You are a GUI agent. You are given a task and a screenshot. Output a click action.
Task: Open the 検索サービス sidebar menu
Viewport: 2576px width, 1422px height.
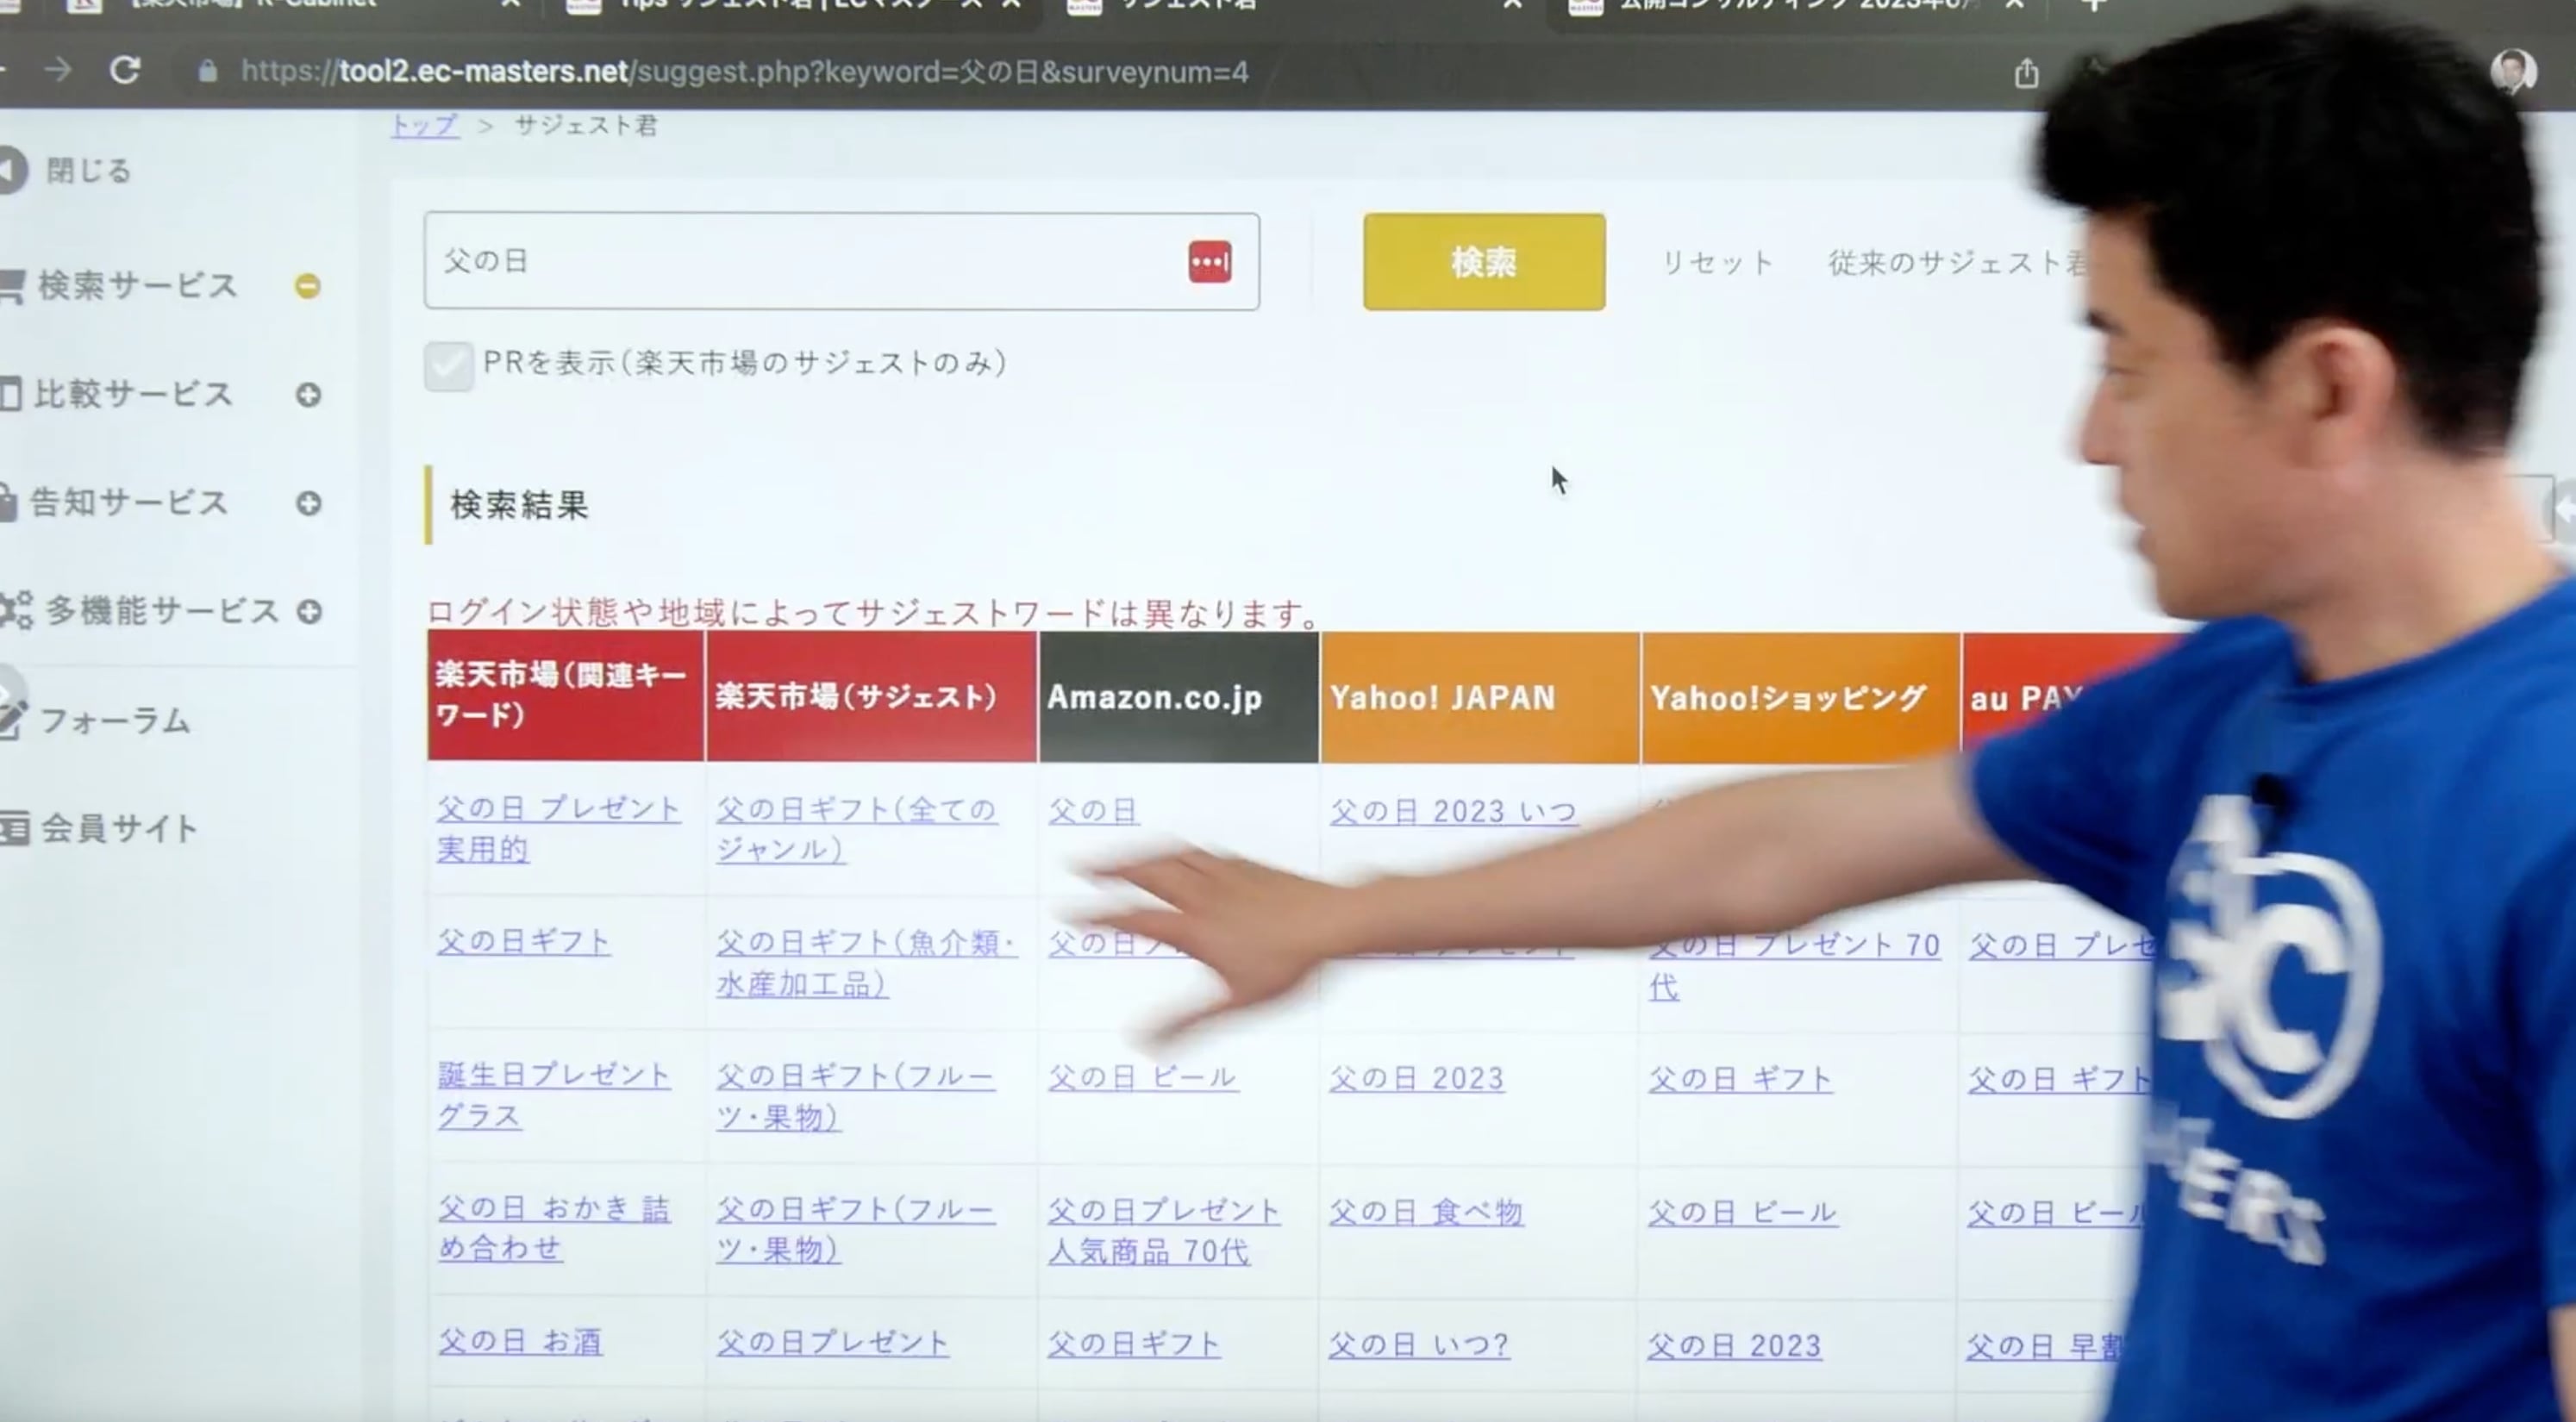point(137,286)
